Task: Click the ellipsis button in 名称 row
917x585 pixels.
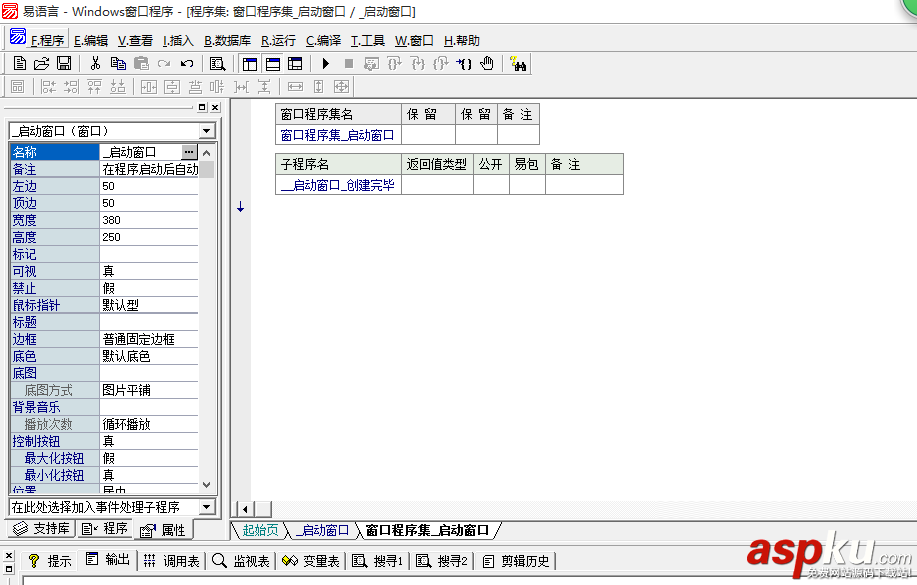Action: [x=189, y=152]
